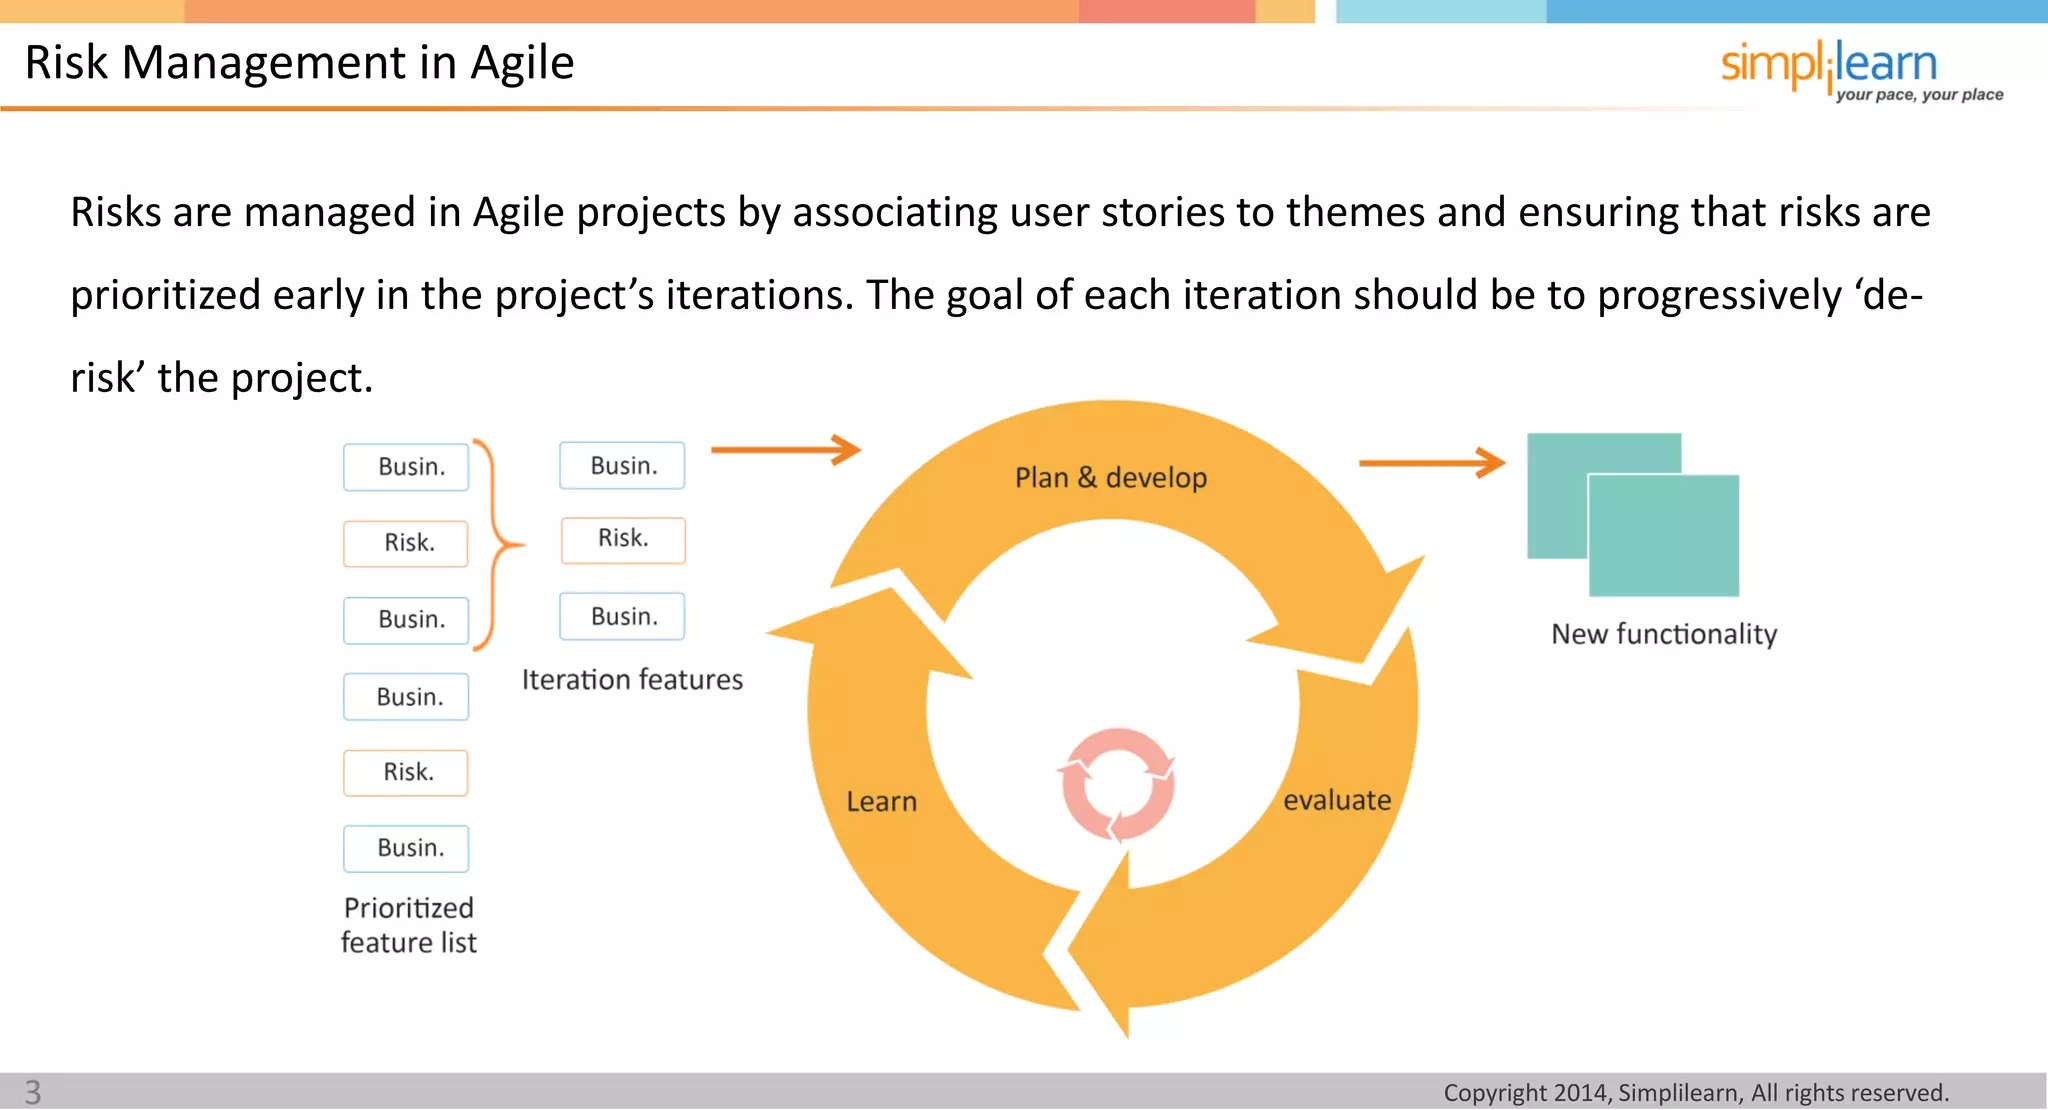Viewport: 2048px width, 1110px height.
Task: Select the 'Plan & develop' cycle label
Action: pos(1111,478)
